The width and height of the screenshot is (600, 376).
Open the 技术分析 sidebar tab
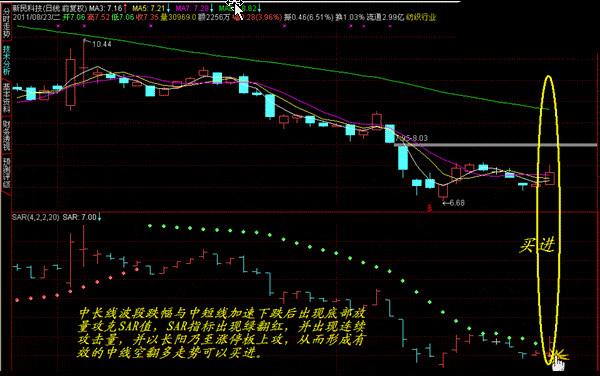6,60
